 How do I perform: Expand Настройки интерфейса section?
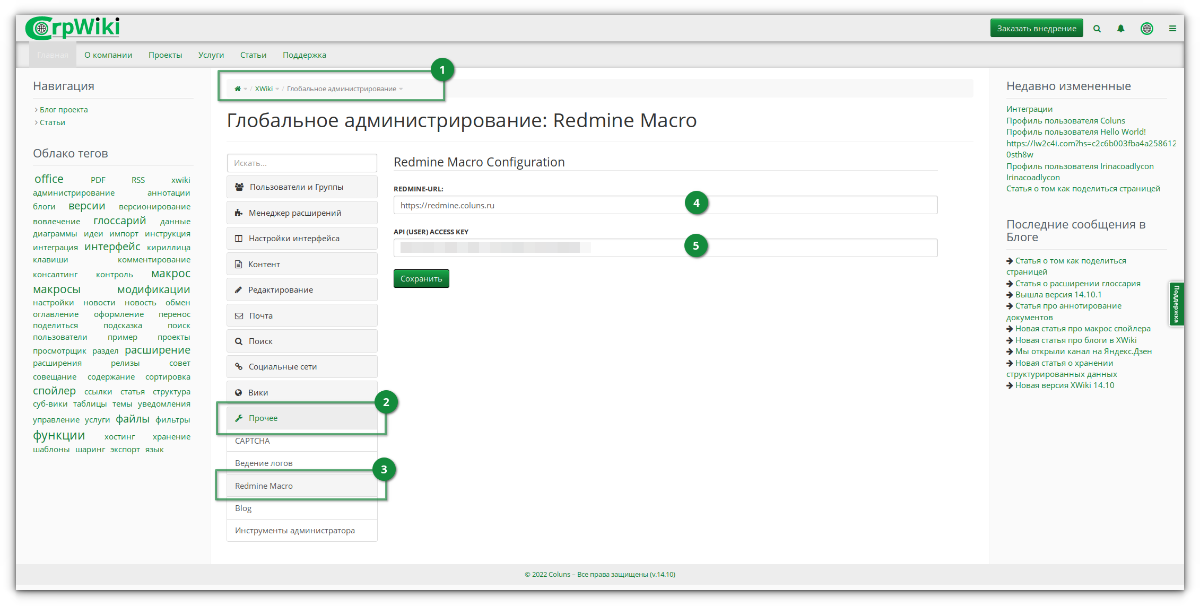[302, 238]
